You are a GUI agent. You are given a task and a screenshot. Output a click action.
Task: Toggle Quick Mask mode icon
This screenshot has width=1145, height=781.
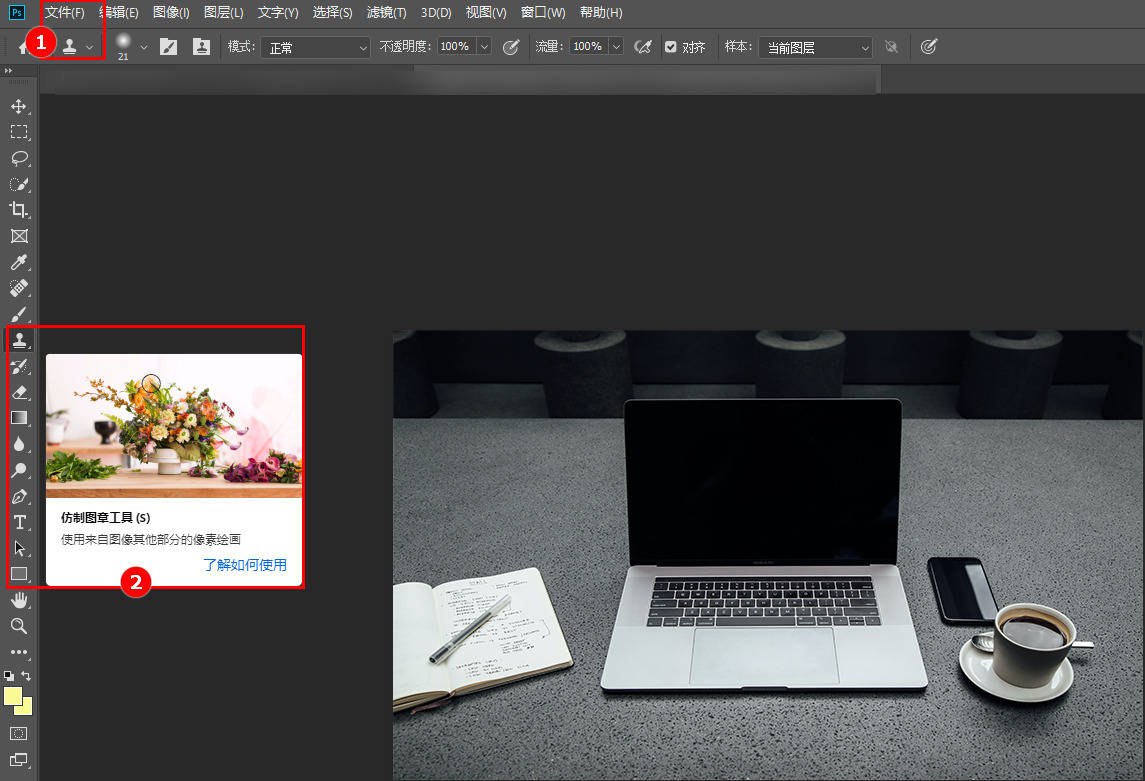[x=18, y=733]
